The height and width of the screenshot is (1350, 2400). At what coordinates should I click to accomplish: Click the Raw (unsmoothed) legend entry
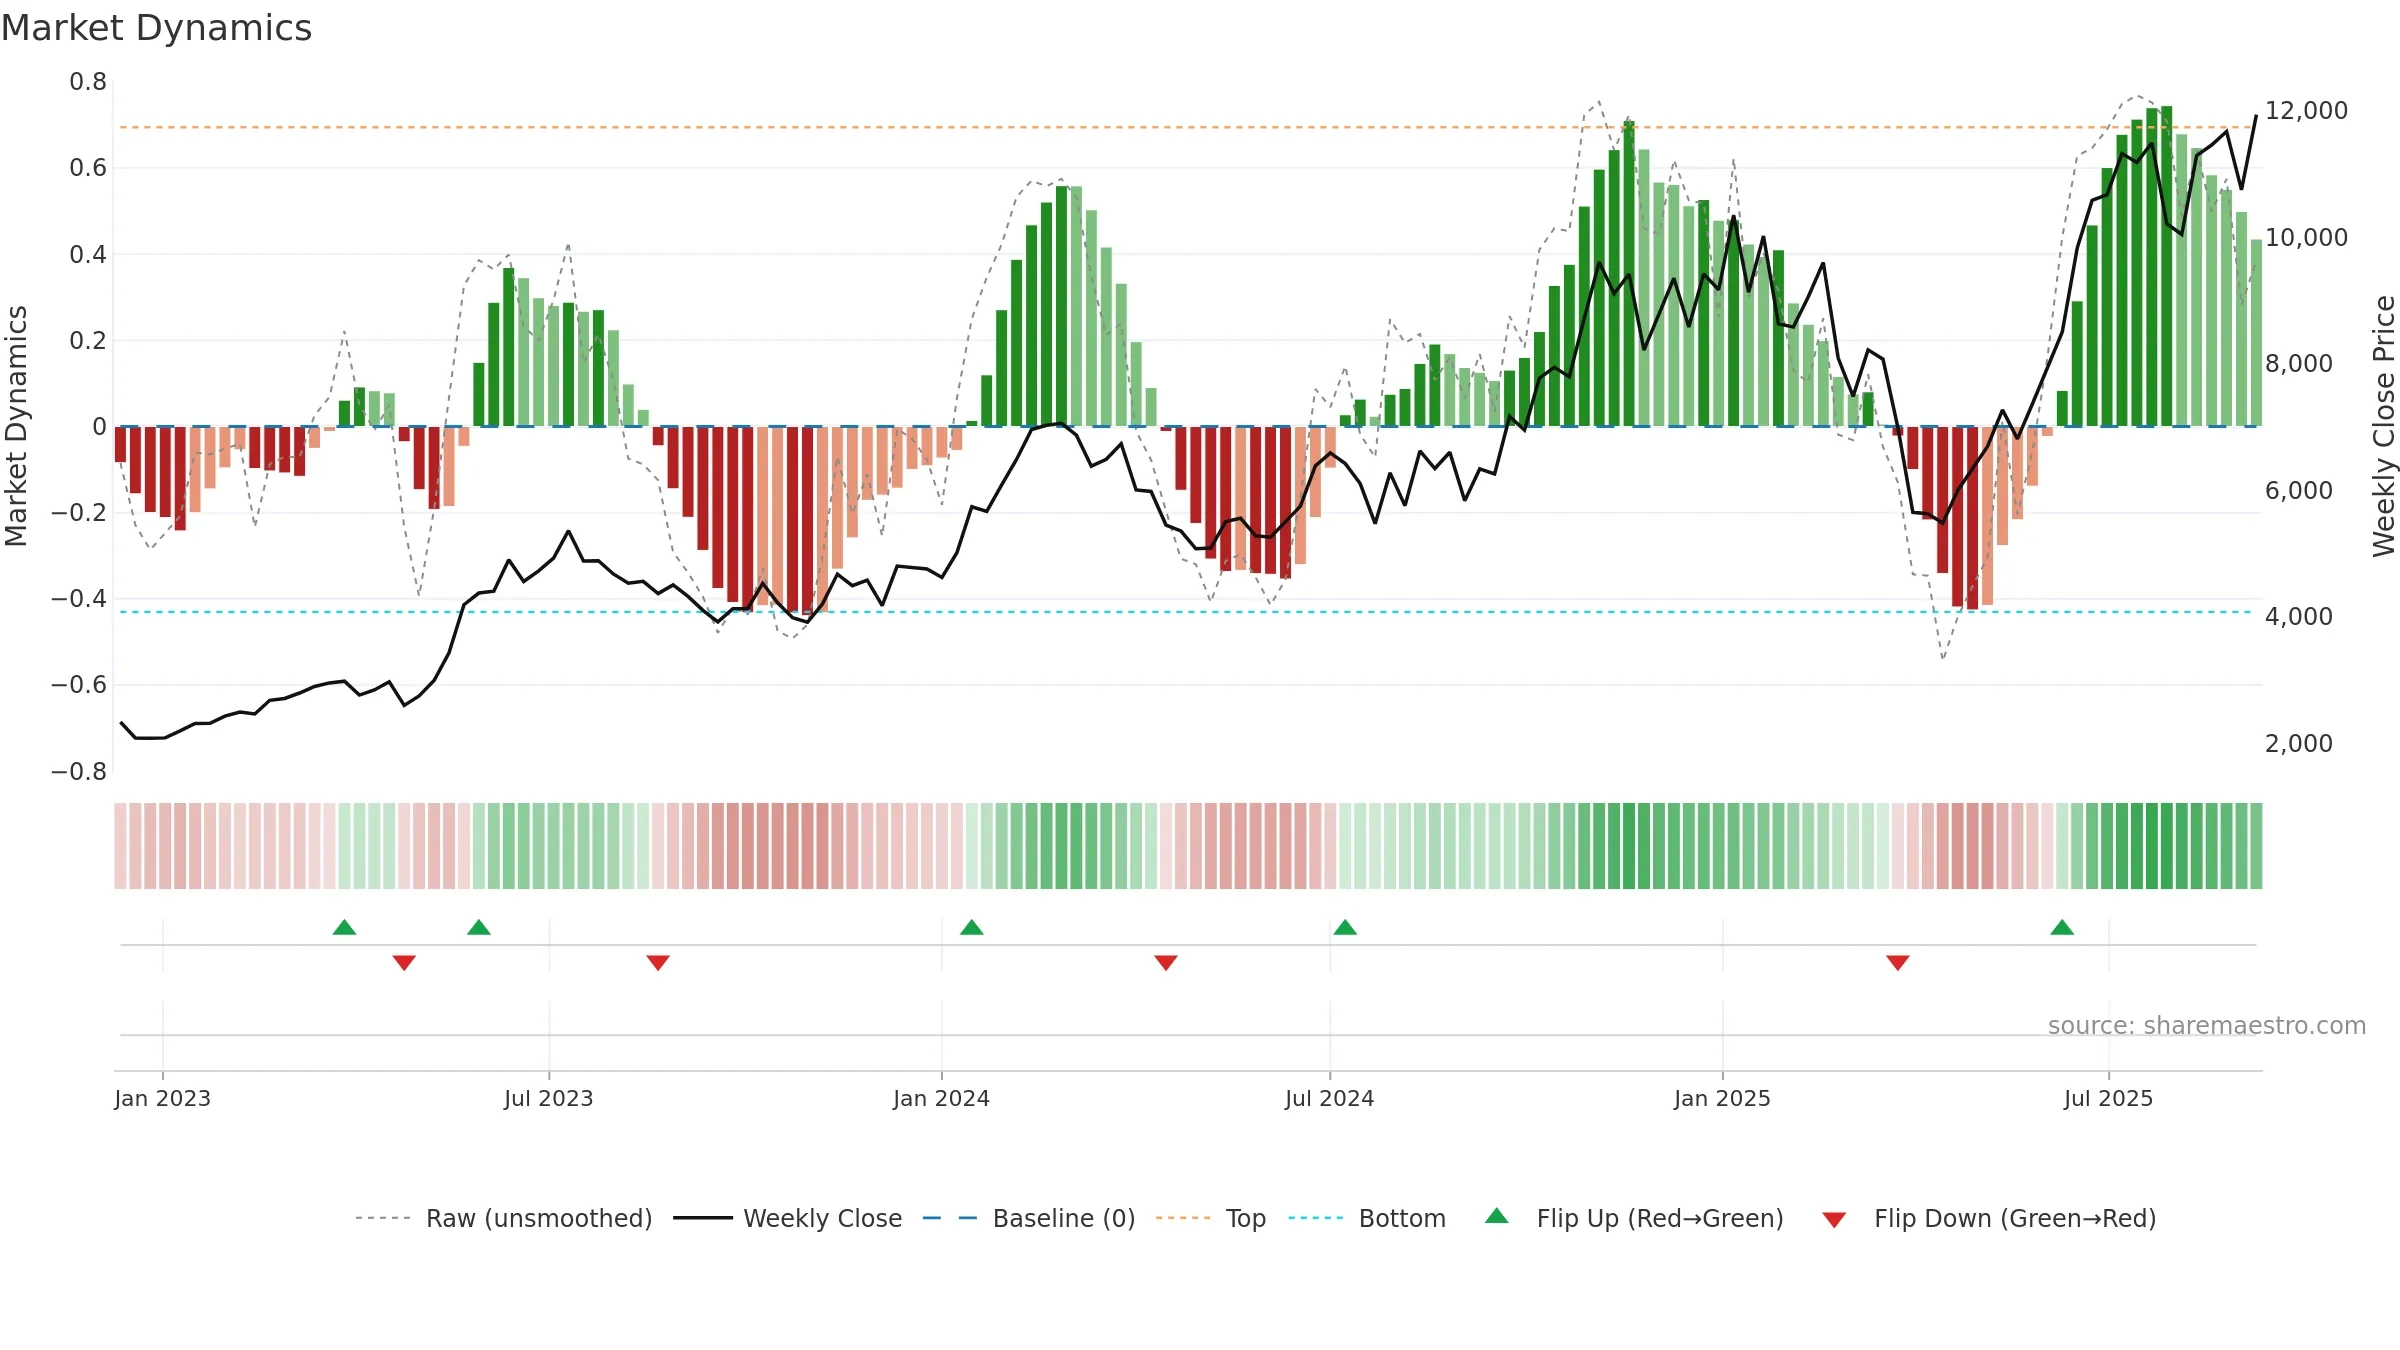(x=503, y=1218)
